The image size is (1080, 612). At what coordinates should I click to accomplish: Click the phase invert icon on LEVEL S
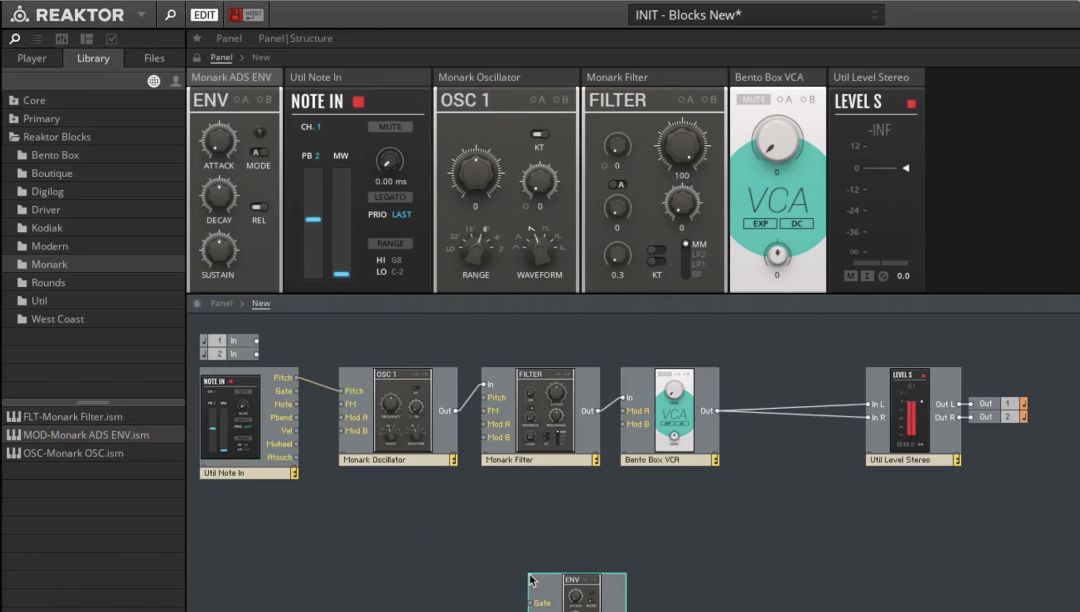pos(883,276)
